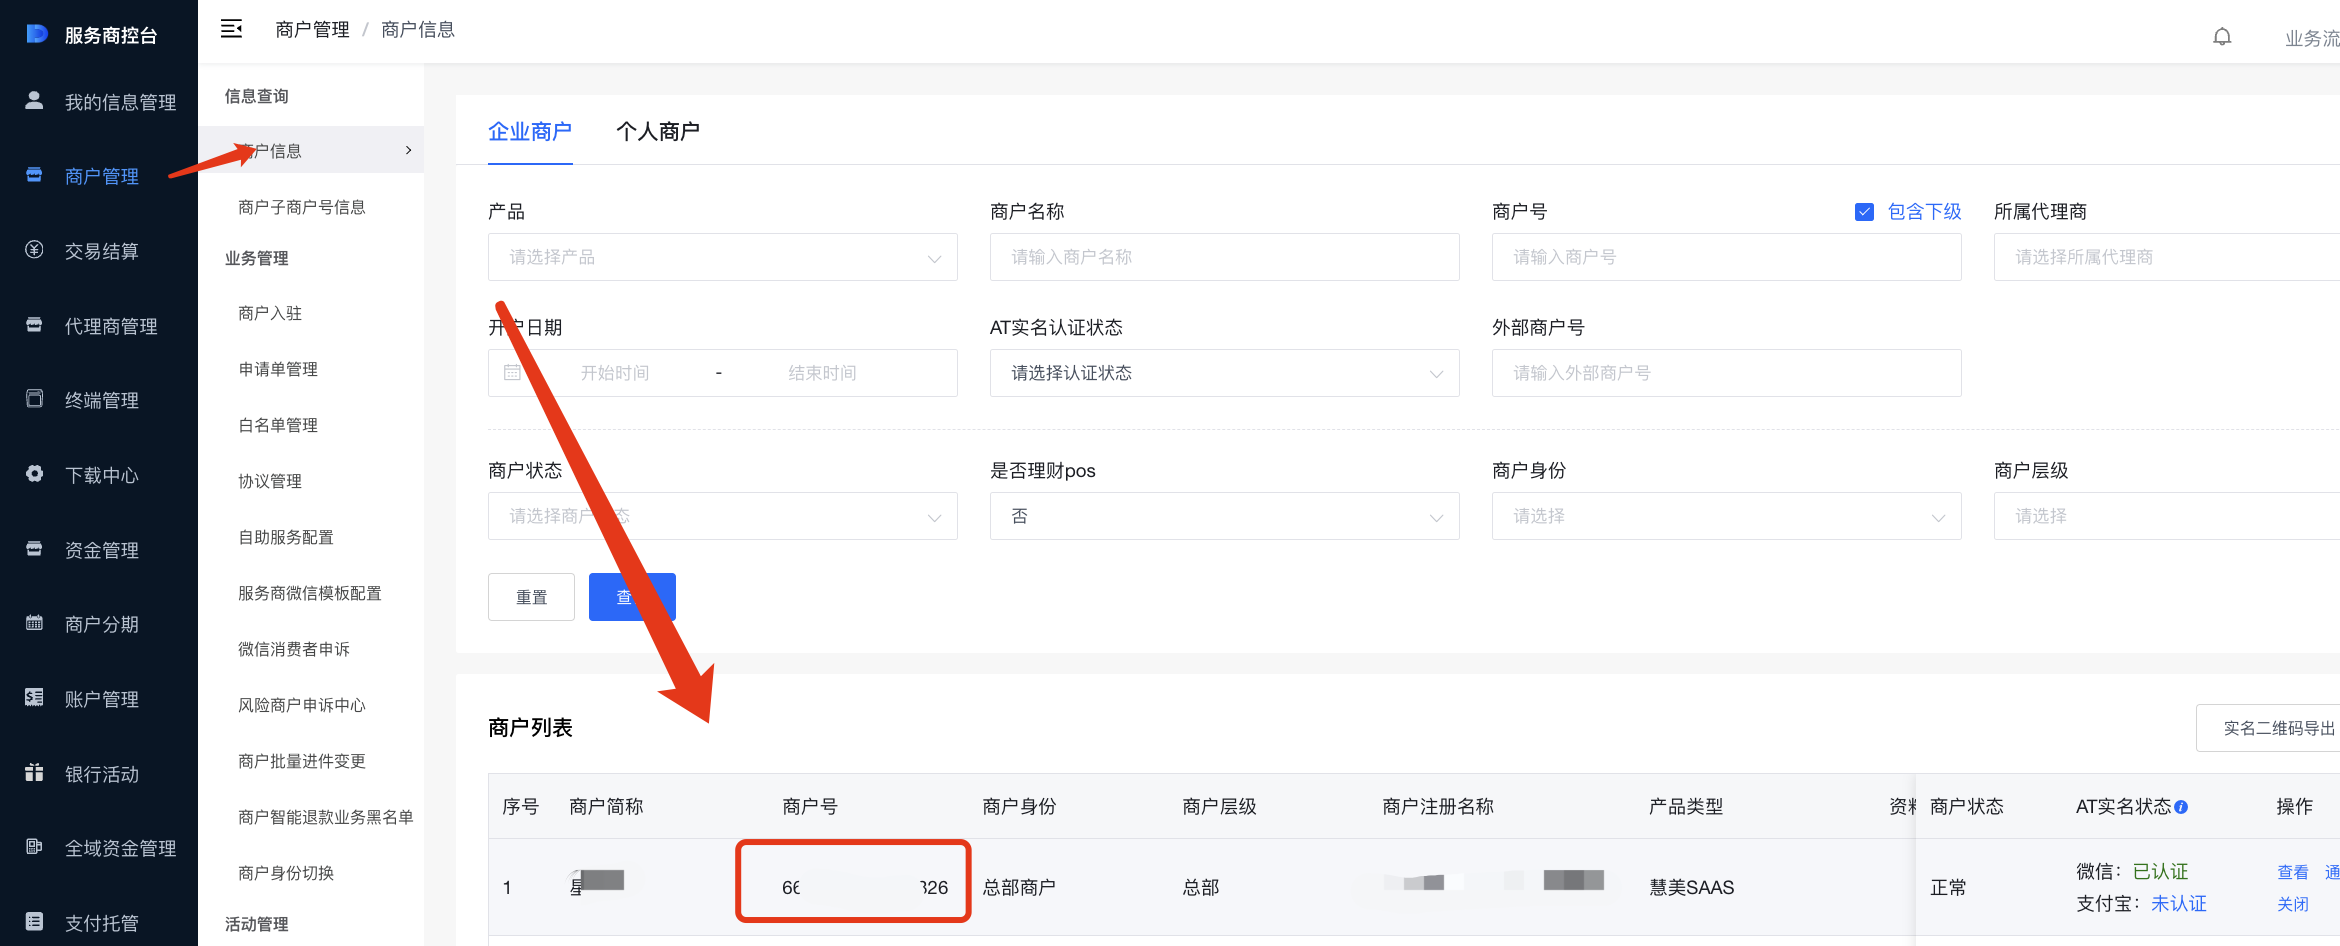Open the AT实名认证状态 dropdown
Image resolution: width=2340 pixels, height=946 pixels.
point(1225,373)
